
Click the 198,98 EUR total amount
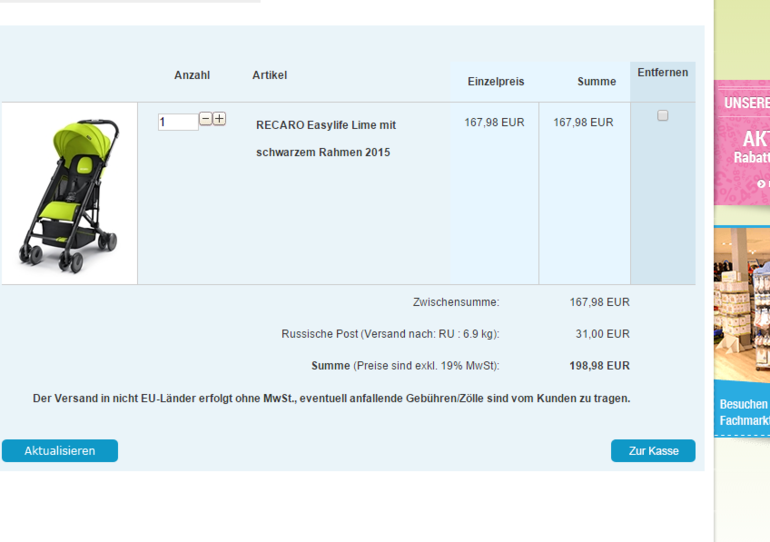point(599,366)
